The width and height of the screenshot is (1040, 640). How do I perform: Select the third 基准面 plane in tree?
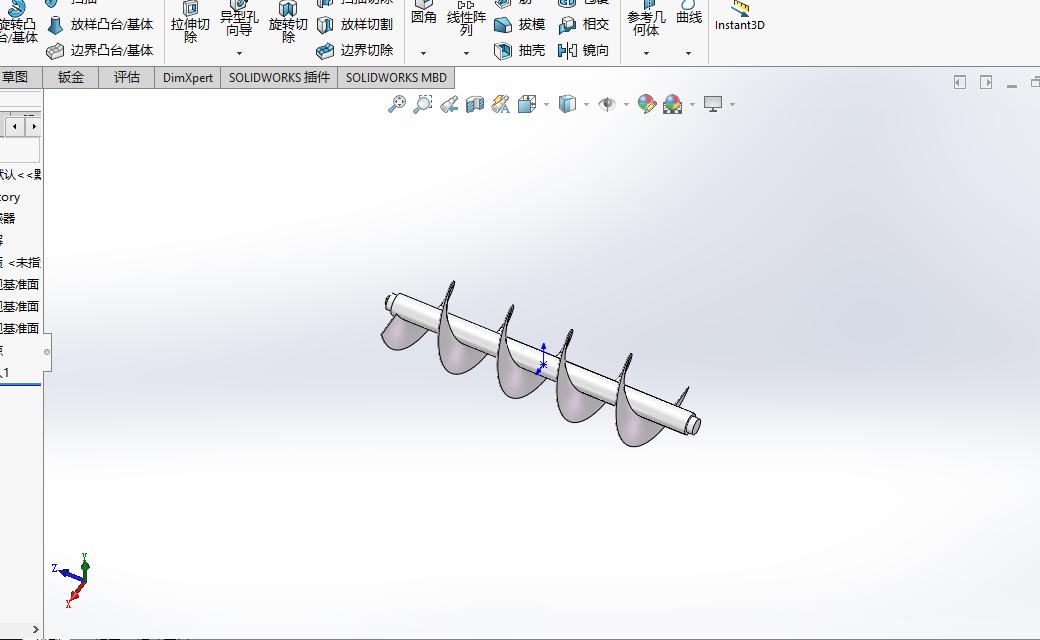pos(20,328)
